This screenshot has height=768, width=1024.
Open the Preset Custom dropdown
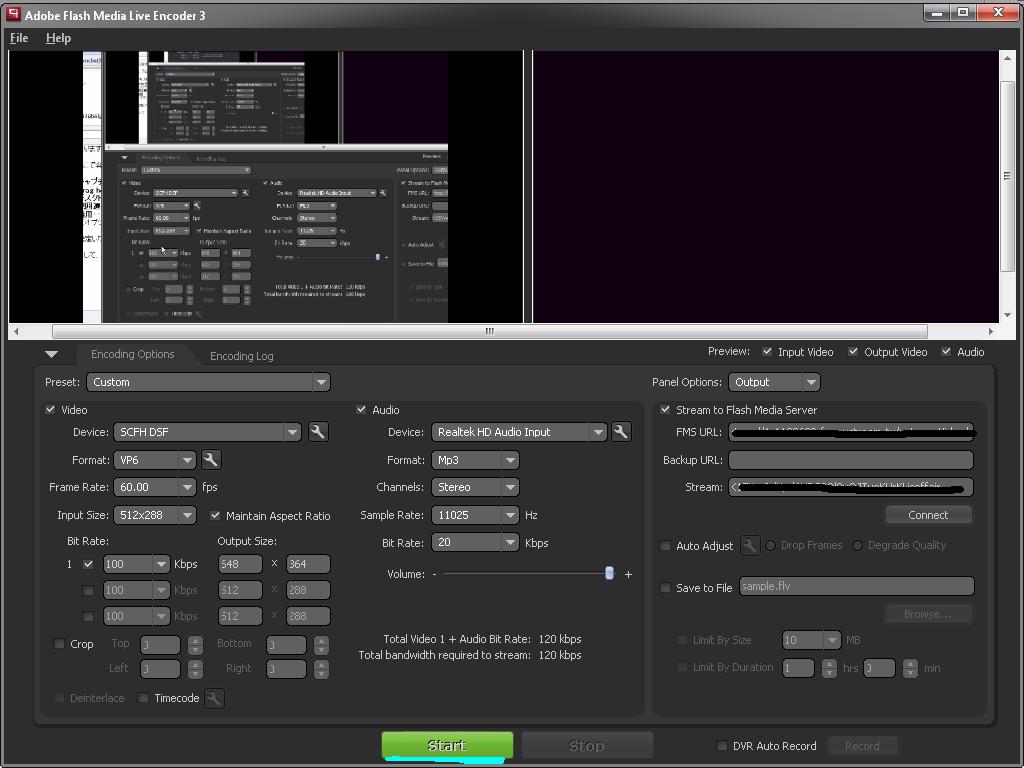[208, 382]
